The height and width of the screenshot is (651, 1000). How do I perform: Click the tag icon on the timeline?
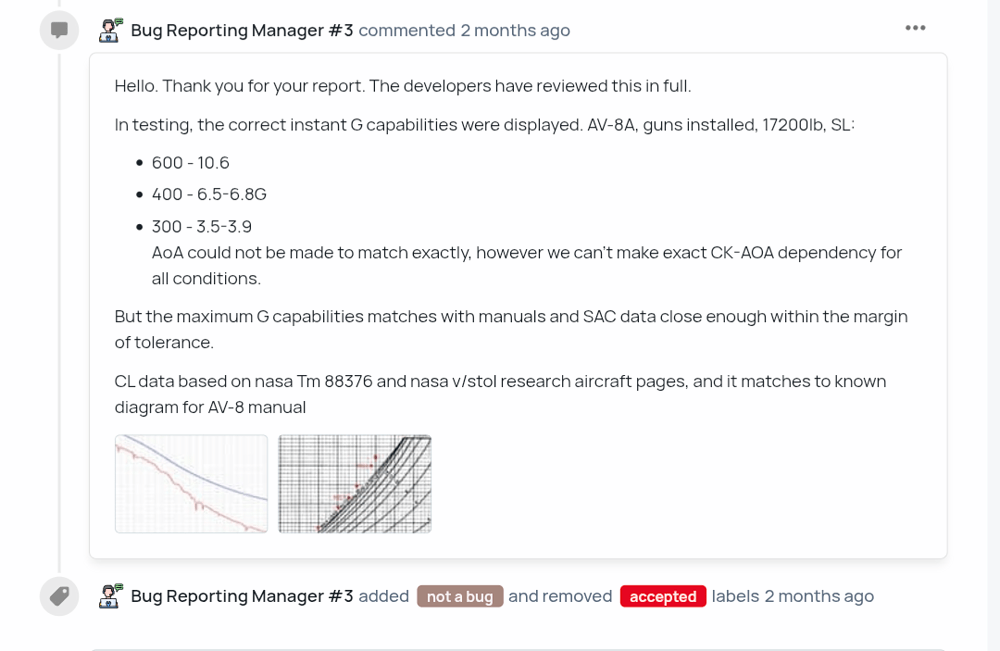coord(59,596)
